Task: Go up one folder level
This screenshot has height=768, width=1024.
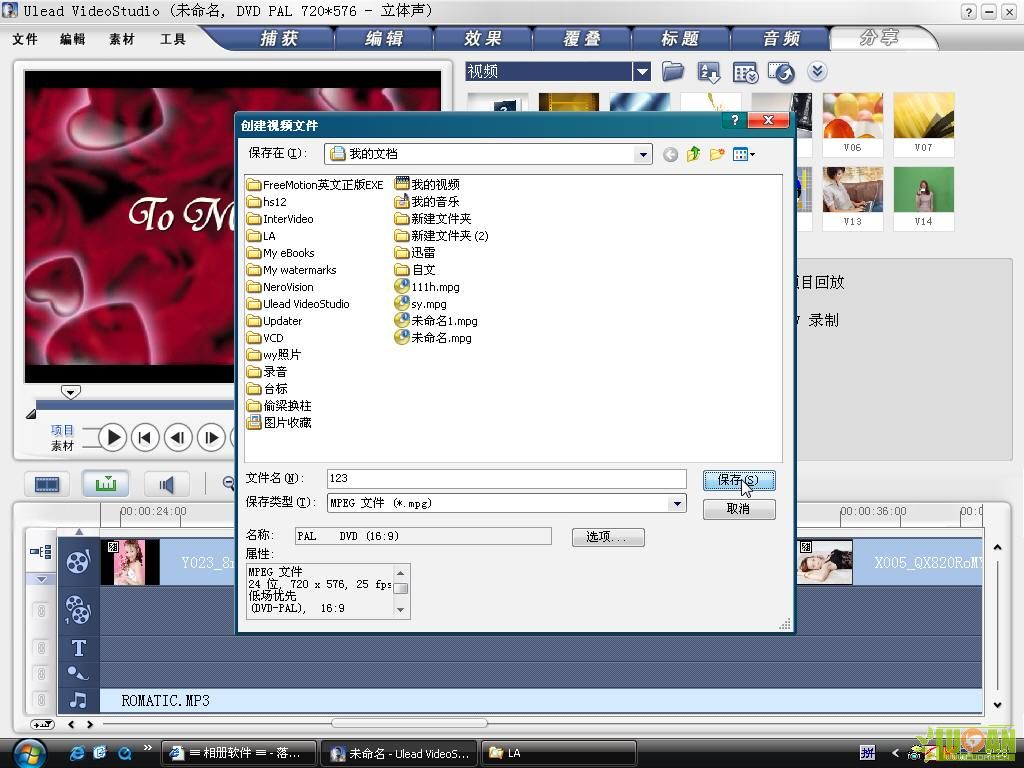Action: click(x=694, y=154)
